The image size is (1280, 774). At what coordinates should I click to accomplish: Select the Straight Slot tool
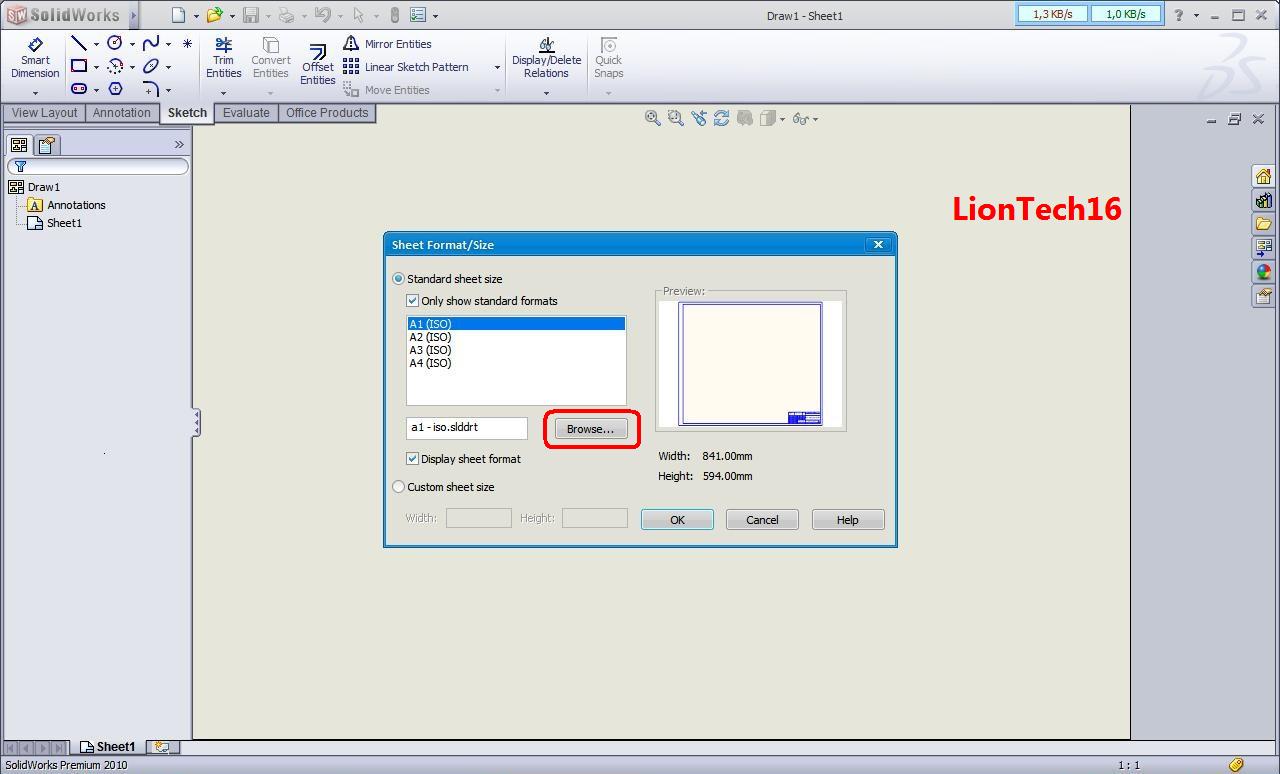click(78, 89)
